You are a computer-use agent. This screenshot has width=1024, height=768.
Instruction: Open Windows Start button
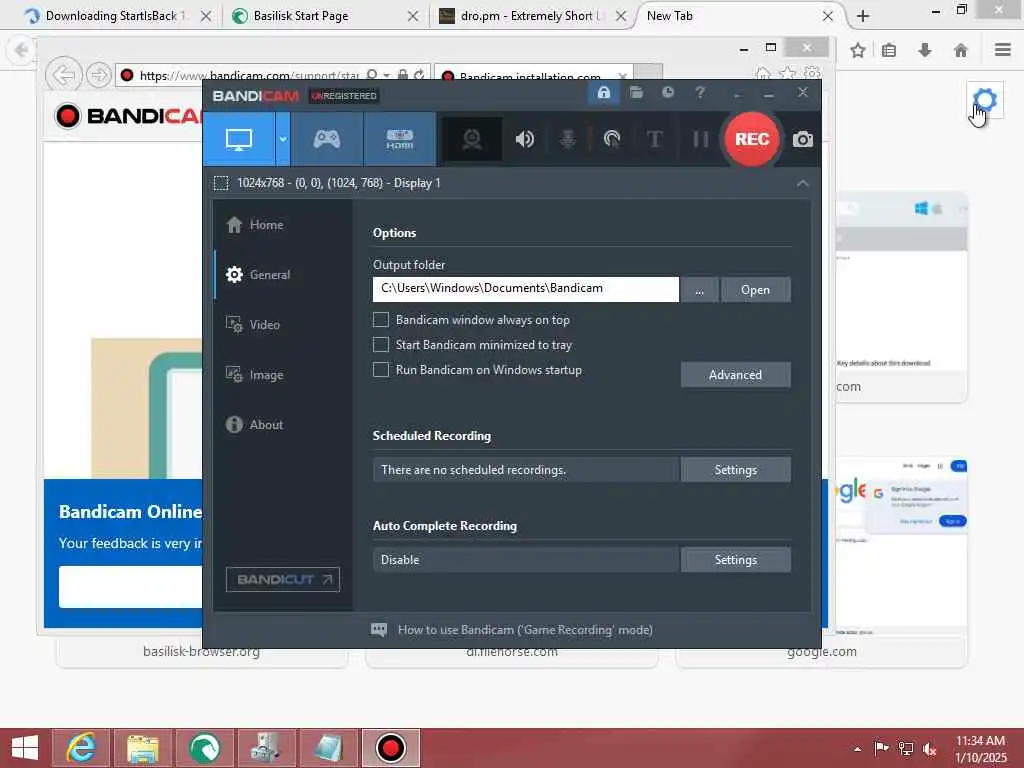(25, 748)
